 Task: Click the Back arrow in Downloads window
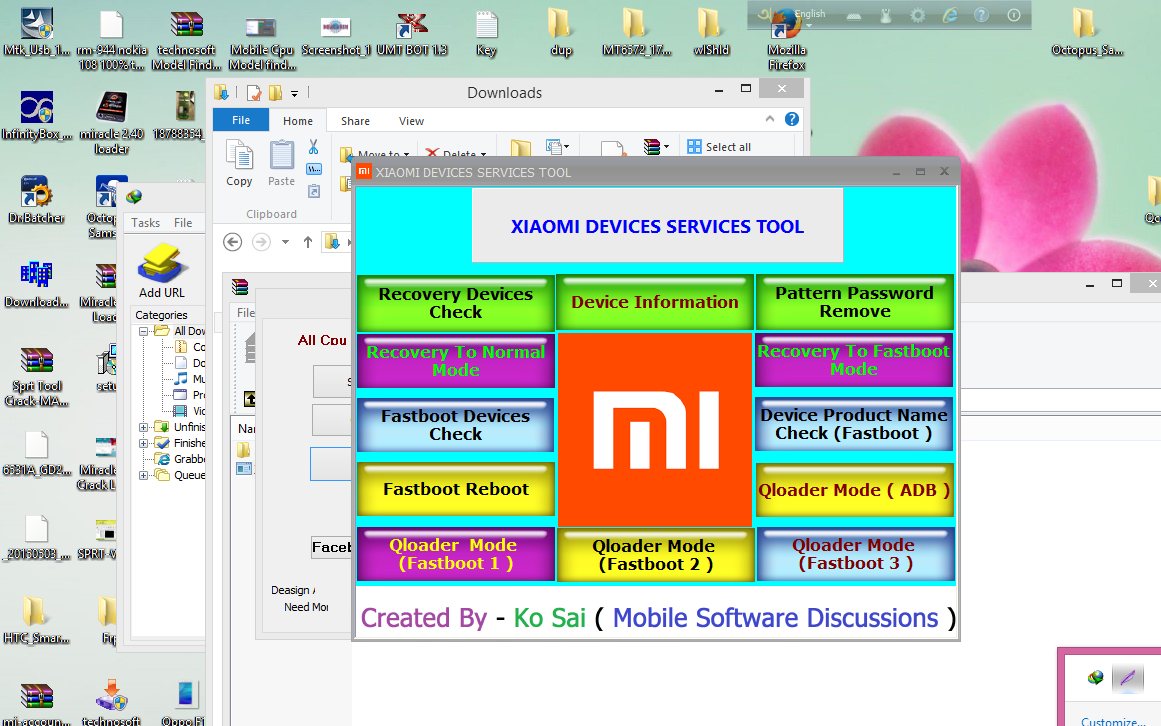232,242
